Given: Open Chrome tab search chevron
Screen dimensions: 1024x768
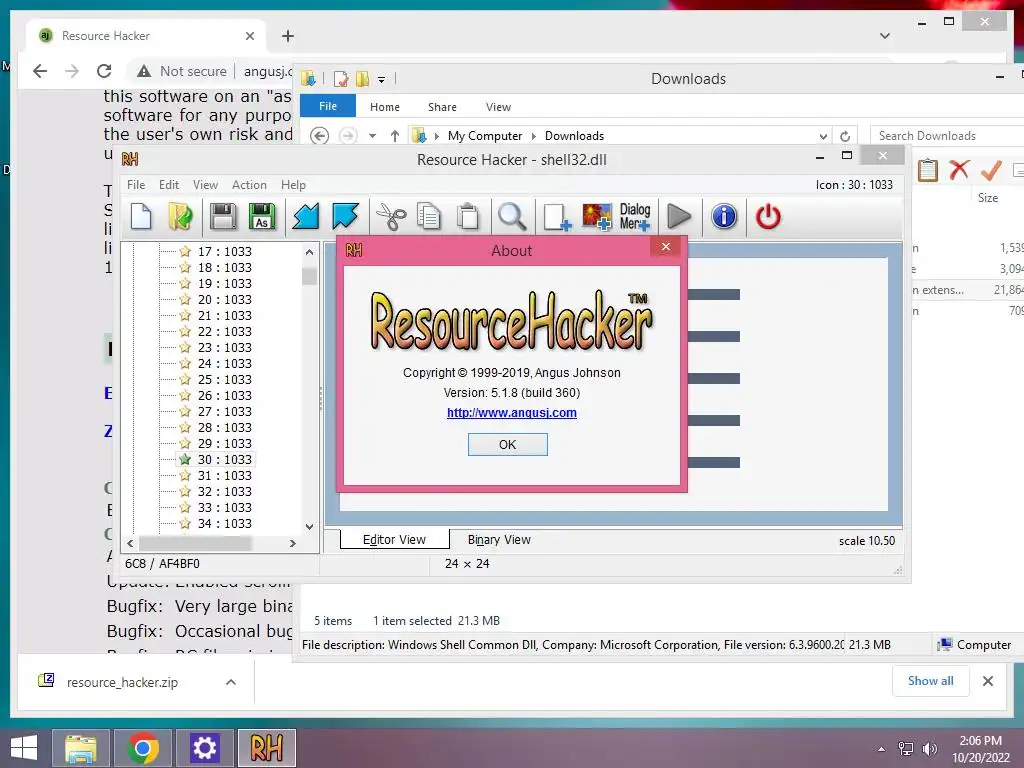Looking at the screenshot, I should [x=885, y=36].
